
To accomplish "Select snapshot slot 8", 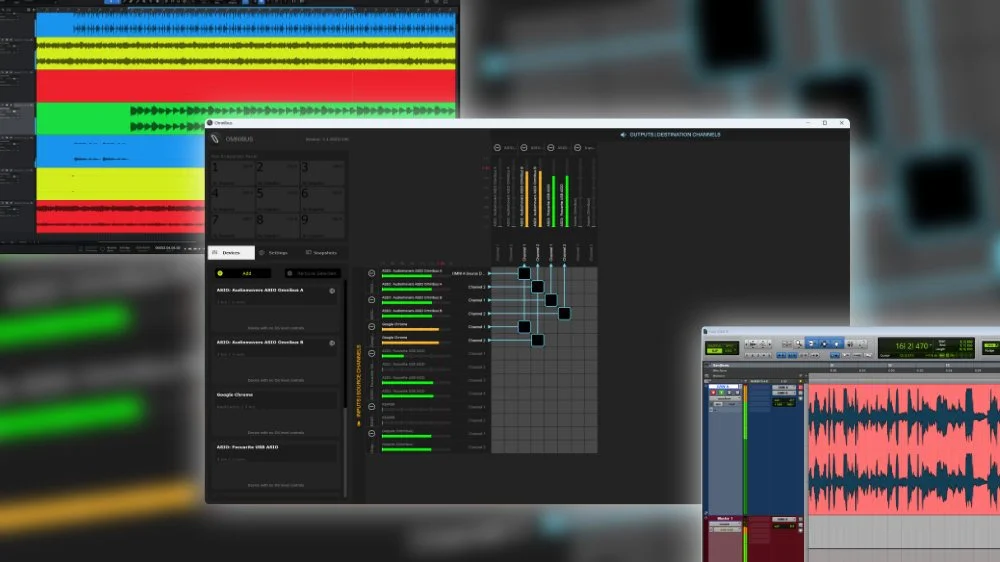I will pyautogui.click(x=277, y=226).
